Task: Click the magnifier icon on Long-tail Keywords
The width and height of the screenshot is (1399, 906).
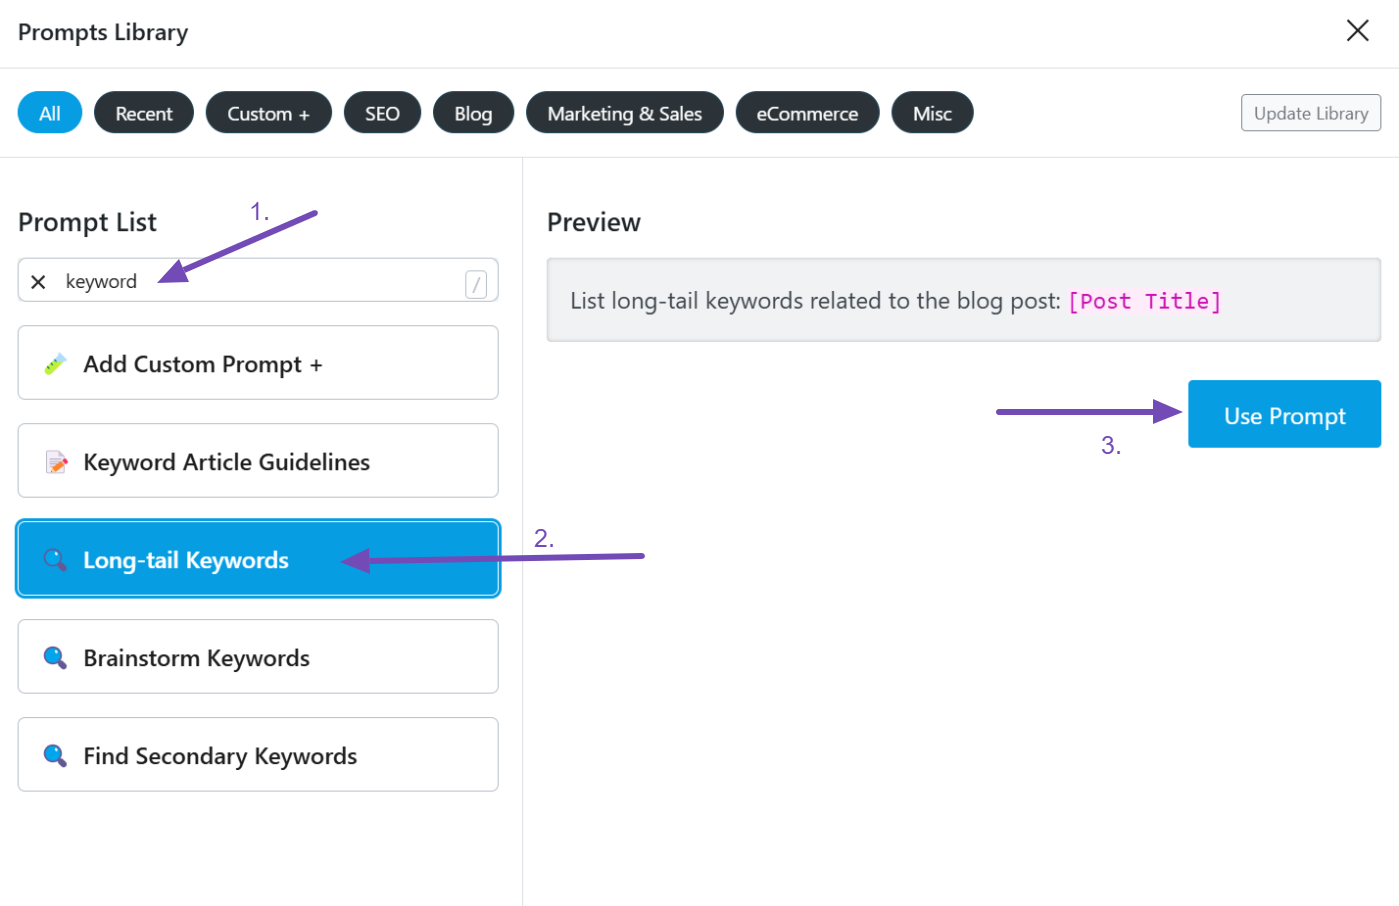Action: pyautogui.click(x=55, y=560)
